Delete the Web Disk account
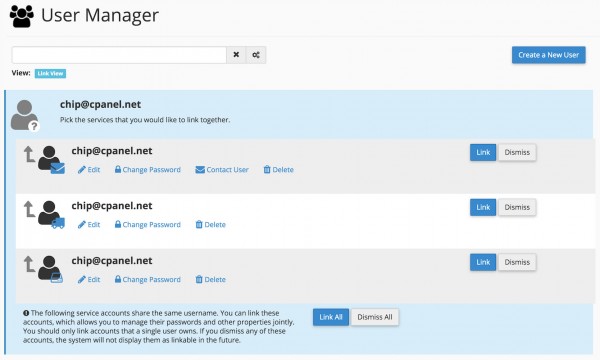The width and height of the screenshot is (600, 360). (x=210, y=279)
